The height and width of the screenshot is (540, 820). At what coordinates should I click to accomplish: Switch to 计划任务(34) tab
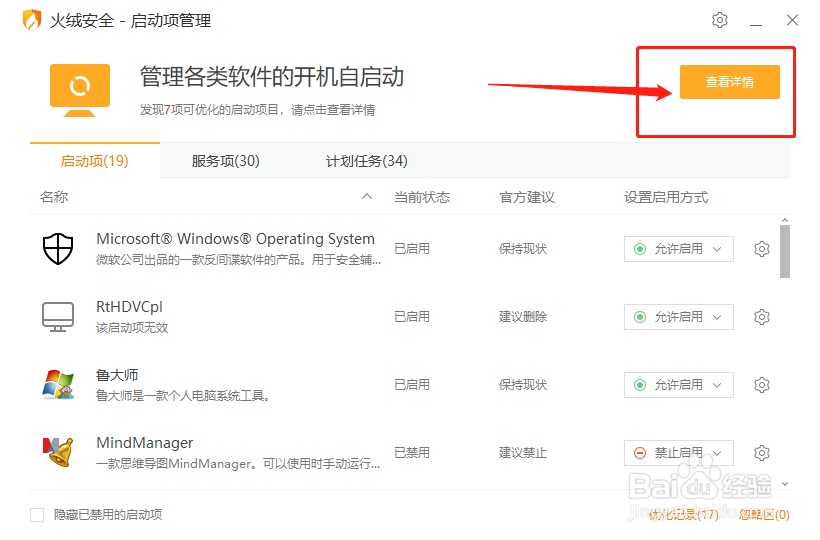[366, 160]
